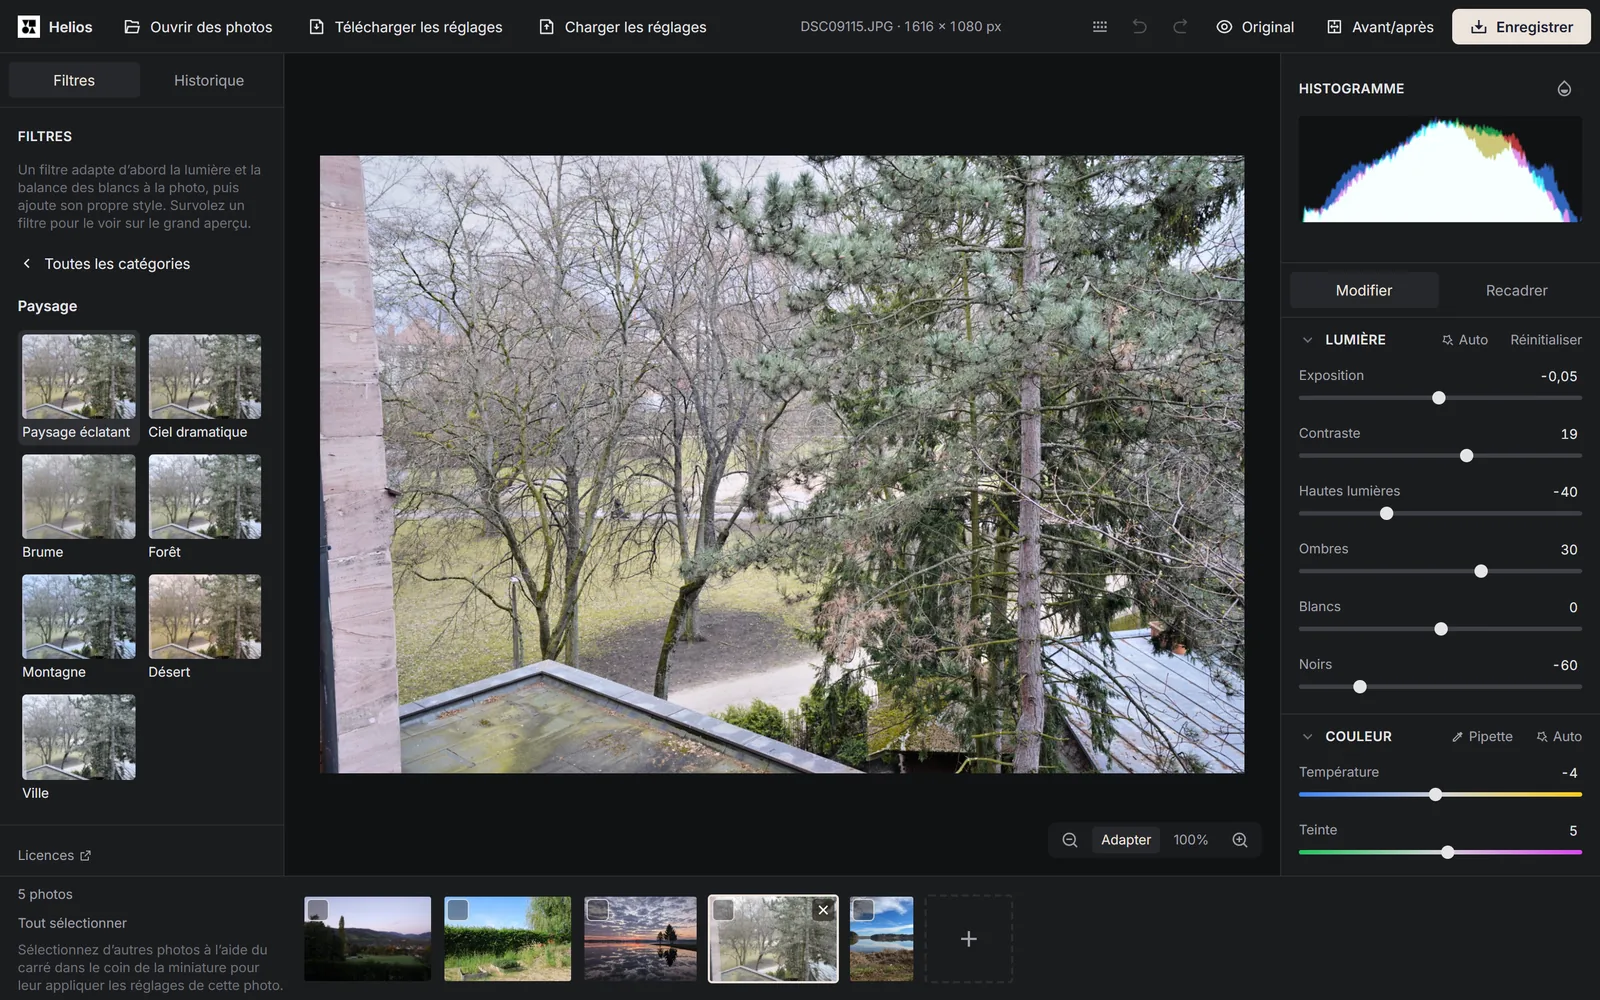Open the Recadrer tab
1600x1000 pixels.
click(x=1516, y=291)
